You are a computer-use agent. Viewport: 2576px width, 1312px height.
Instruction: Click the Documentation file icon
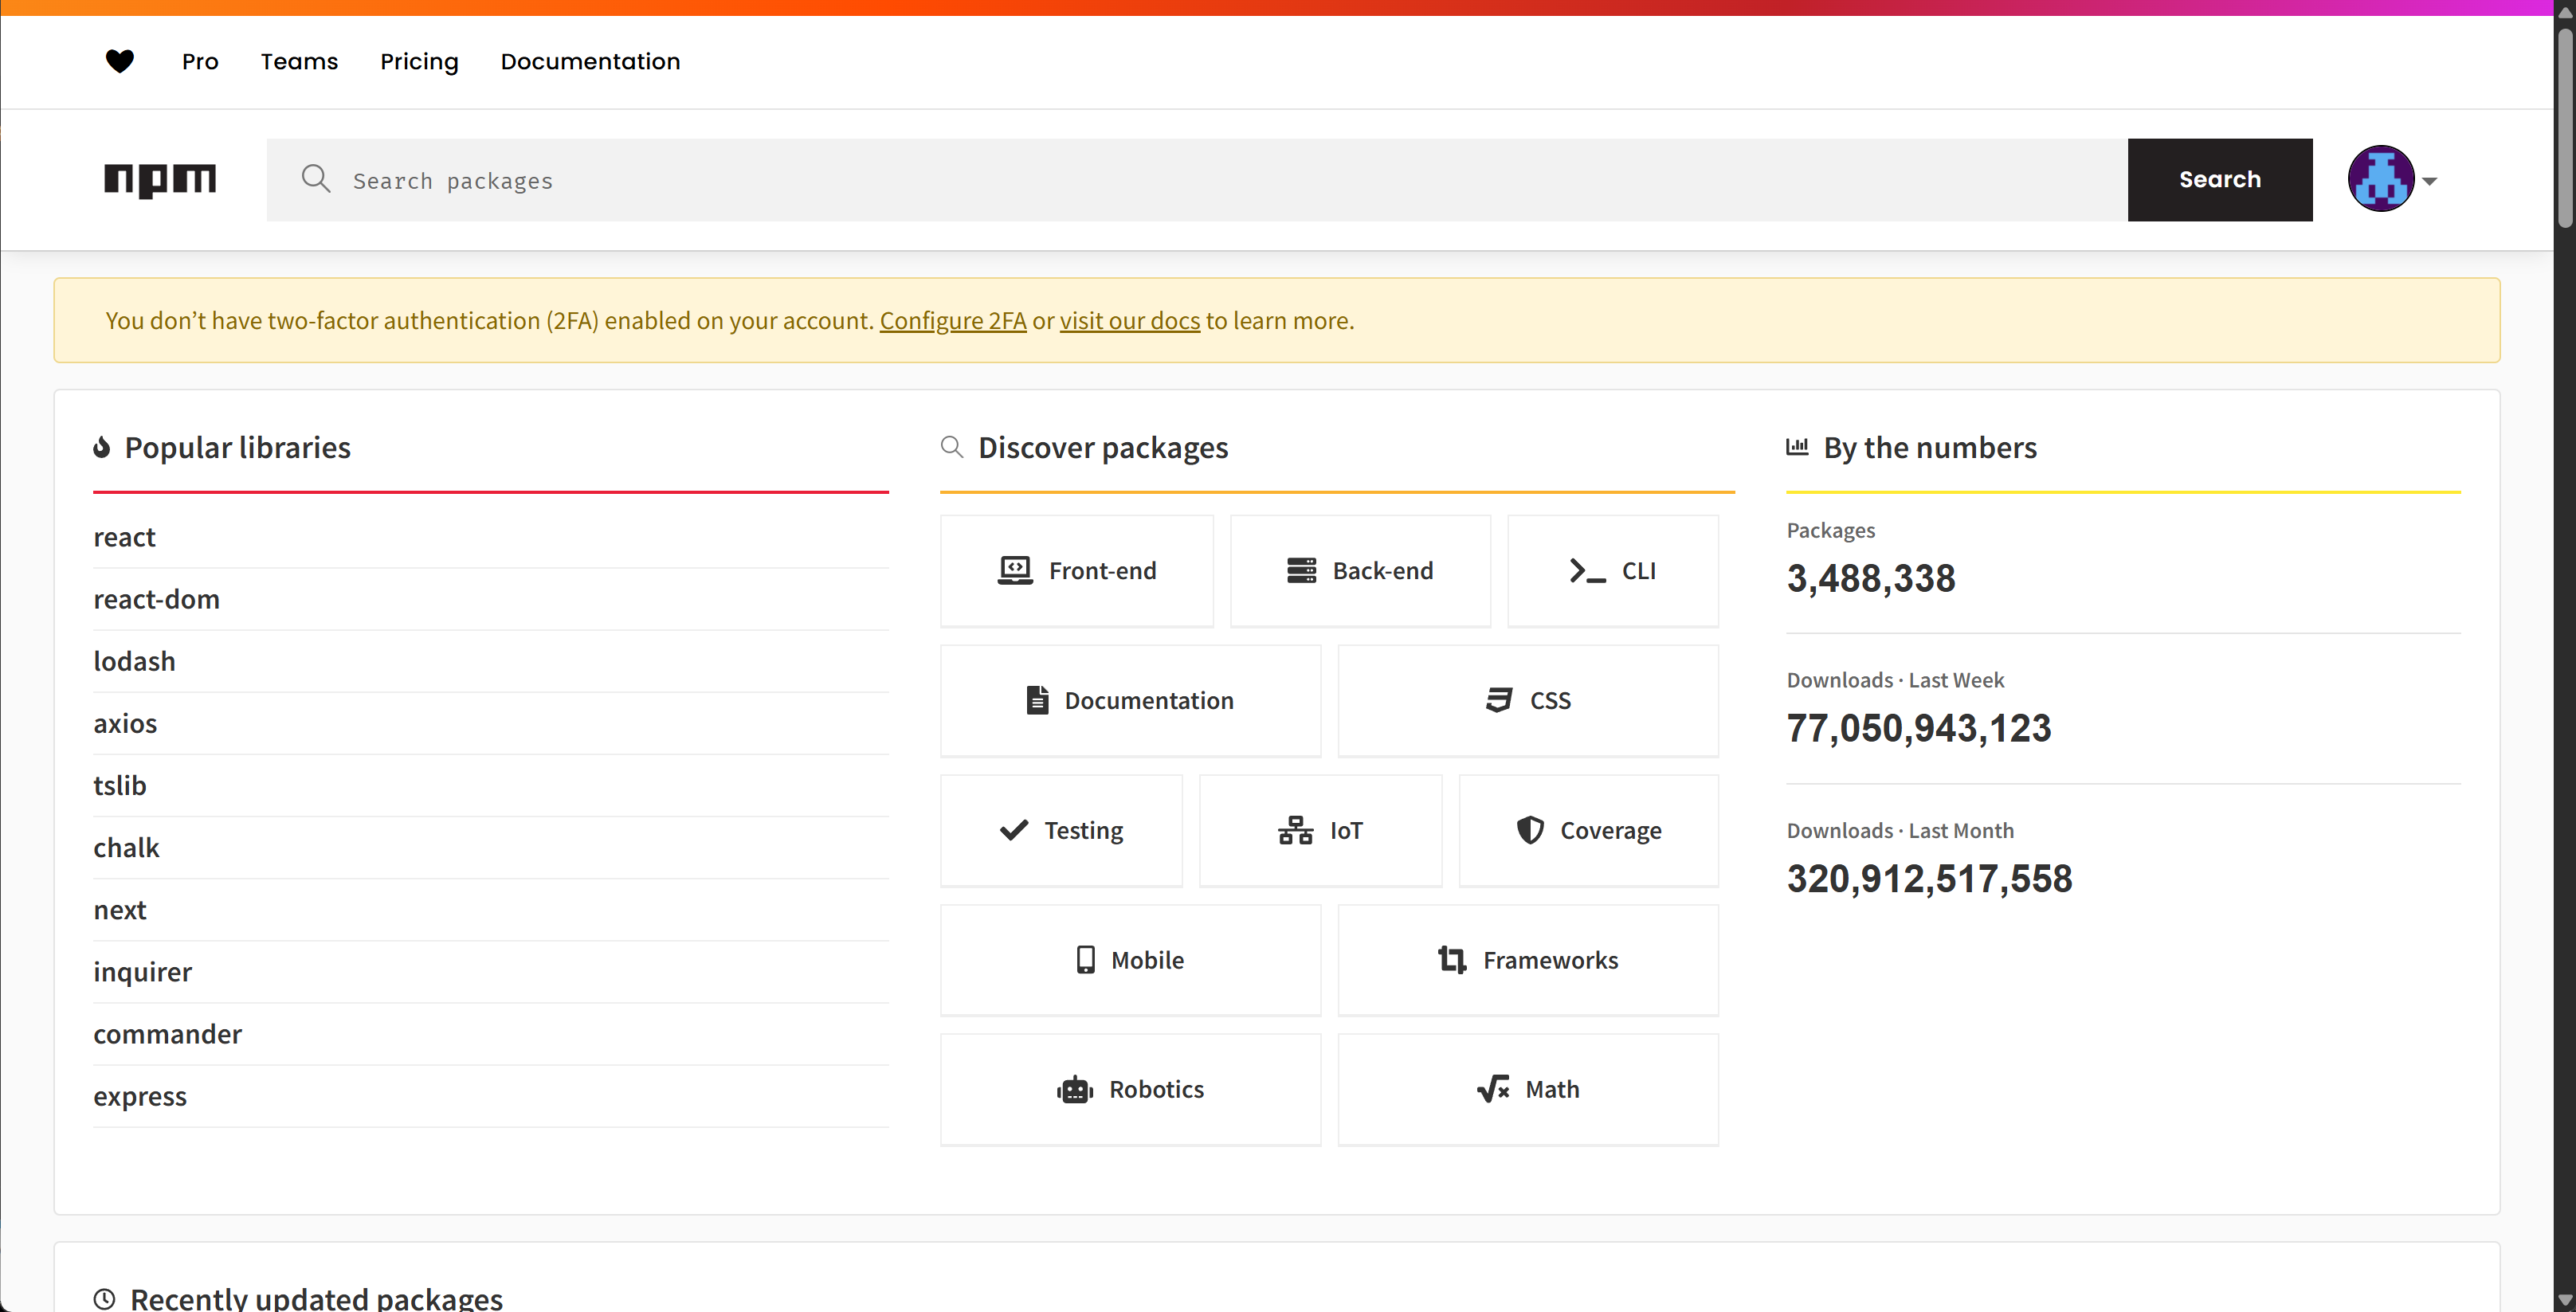(x=1038, y=700)
